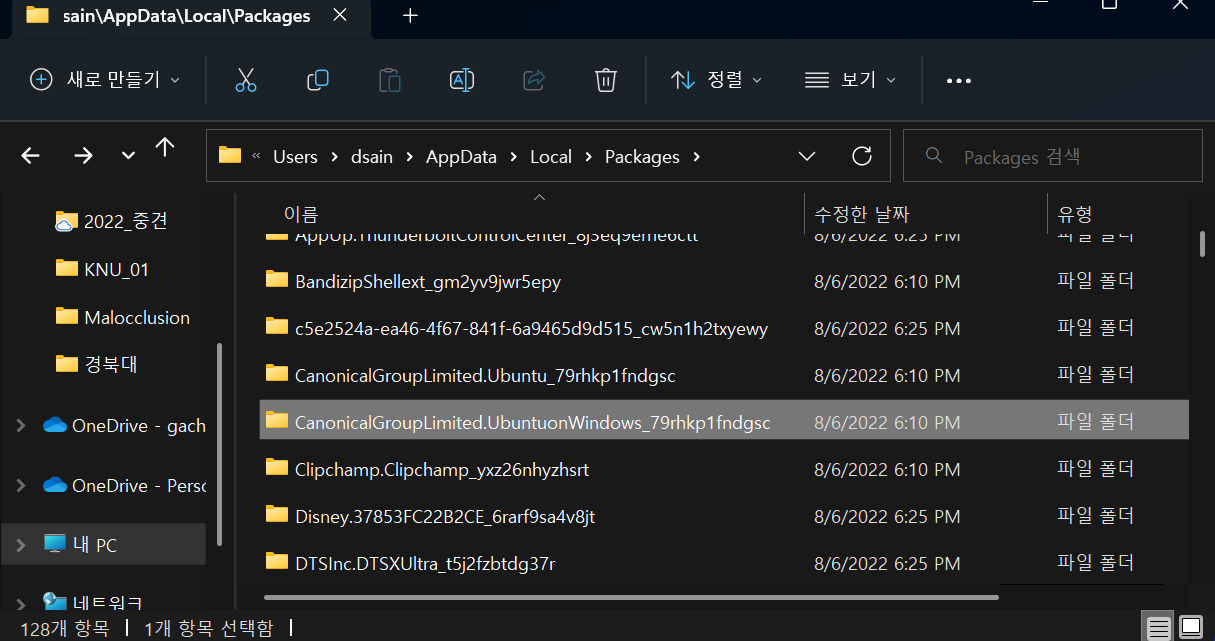Screen dimensions: 1215x641
Task: Select the 경북대 folder in sidebar
Action: point(110,364)
